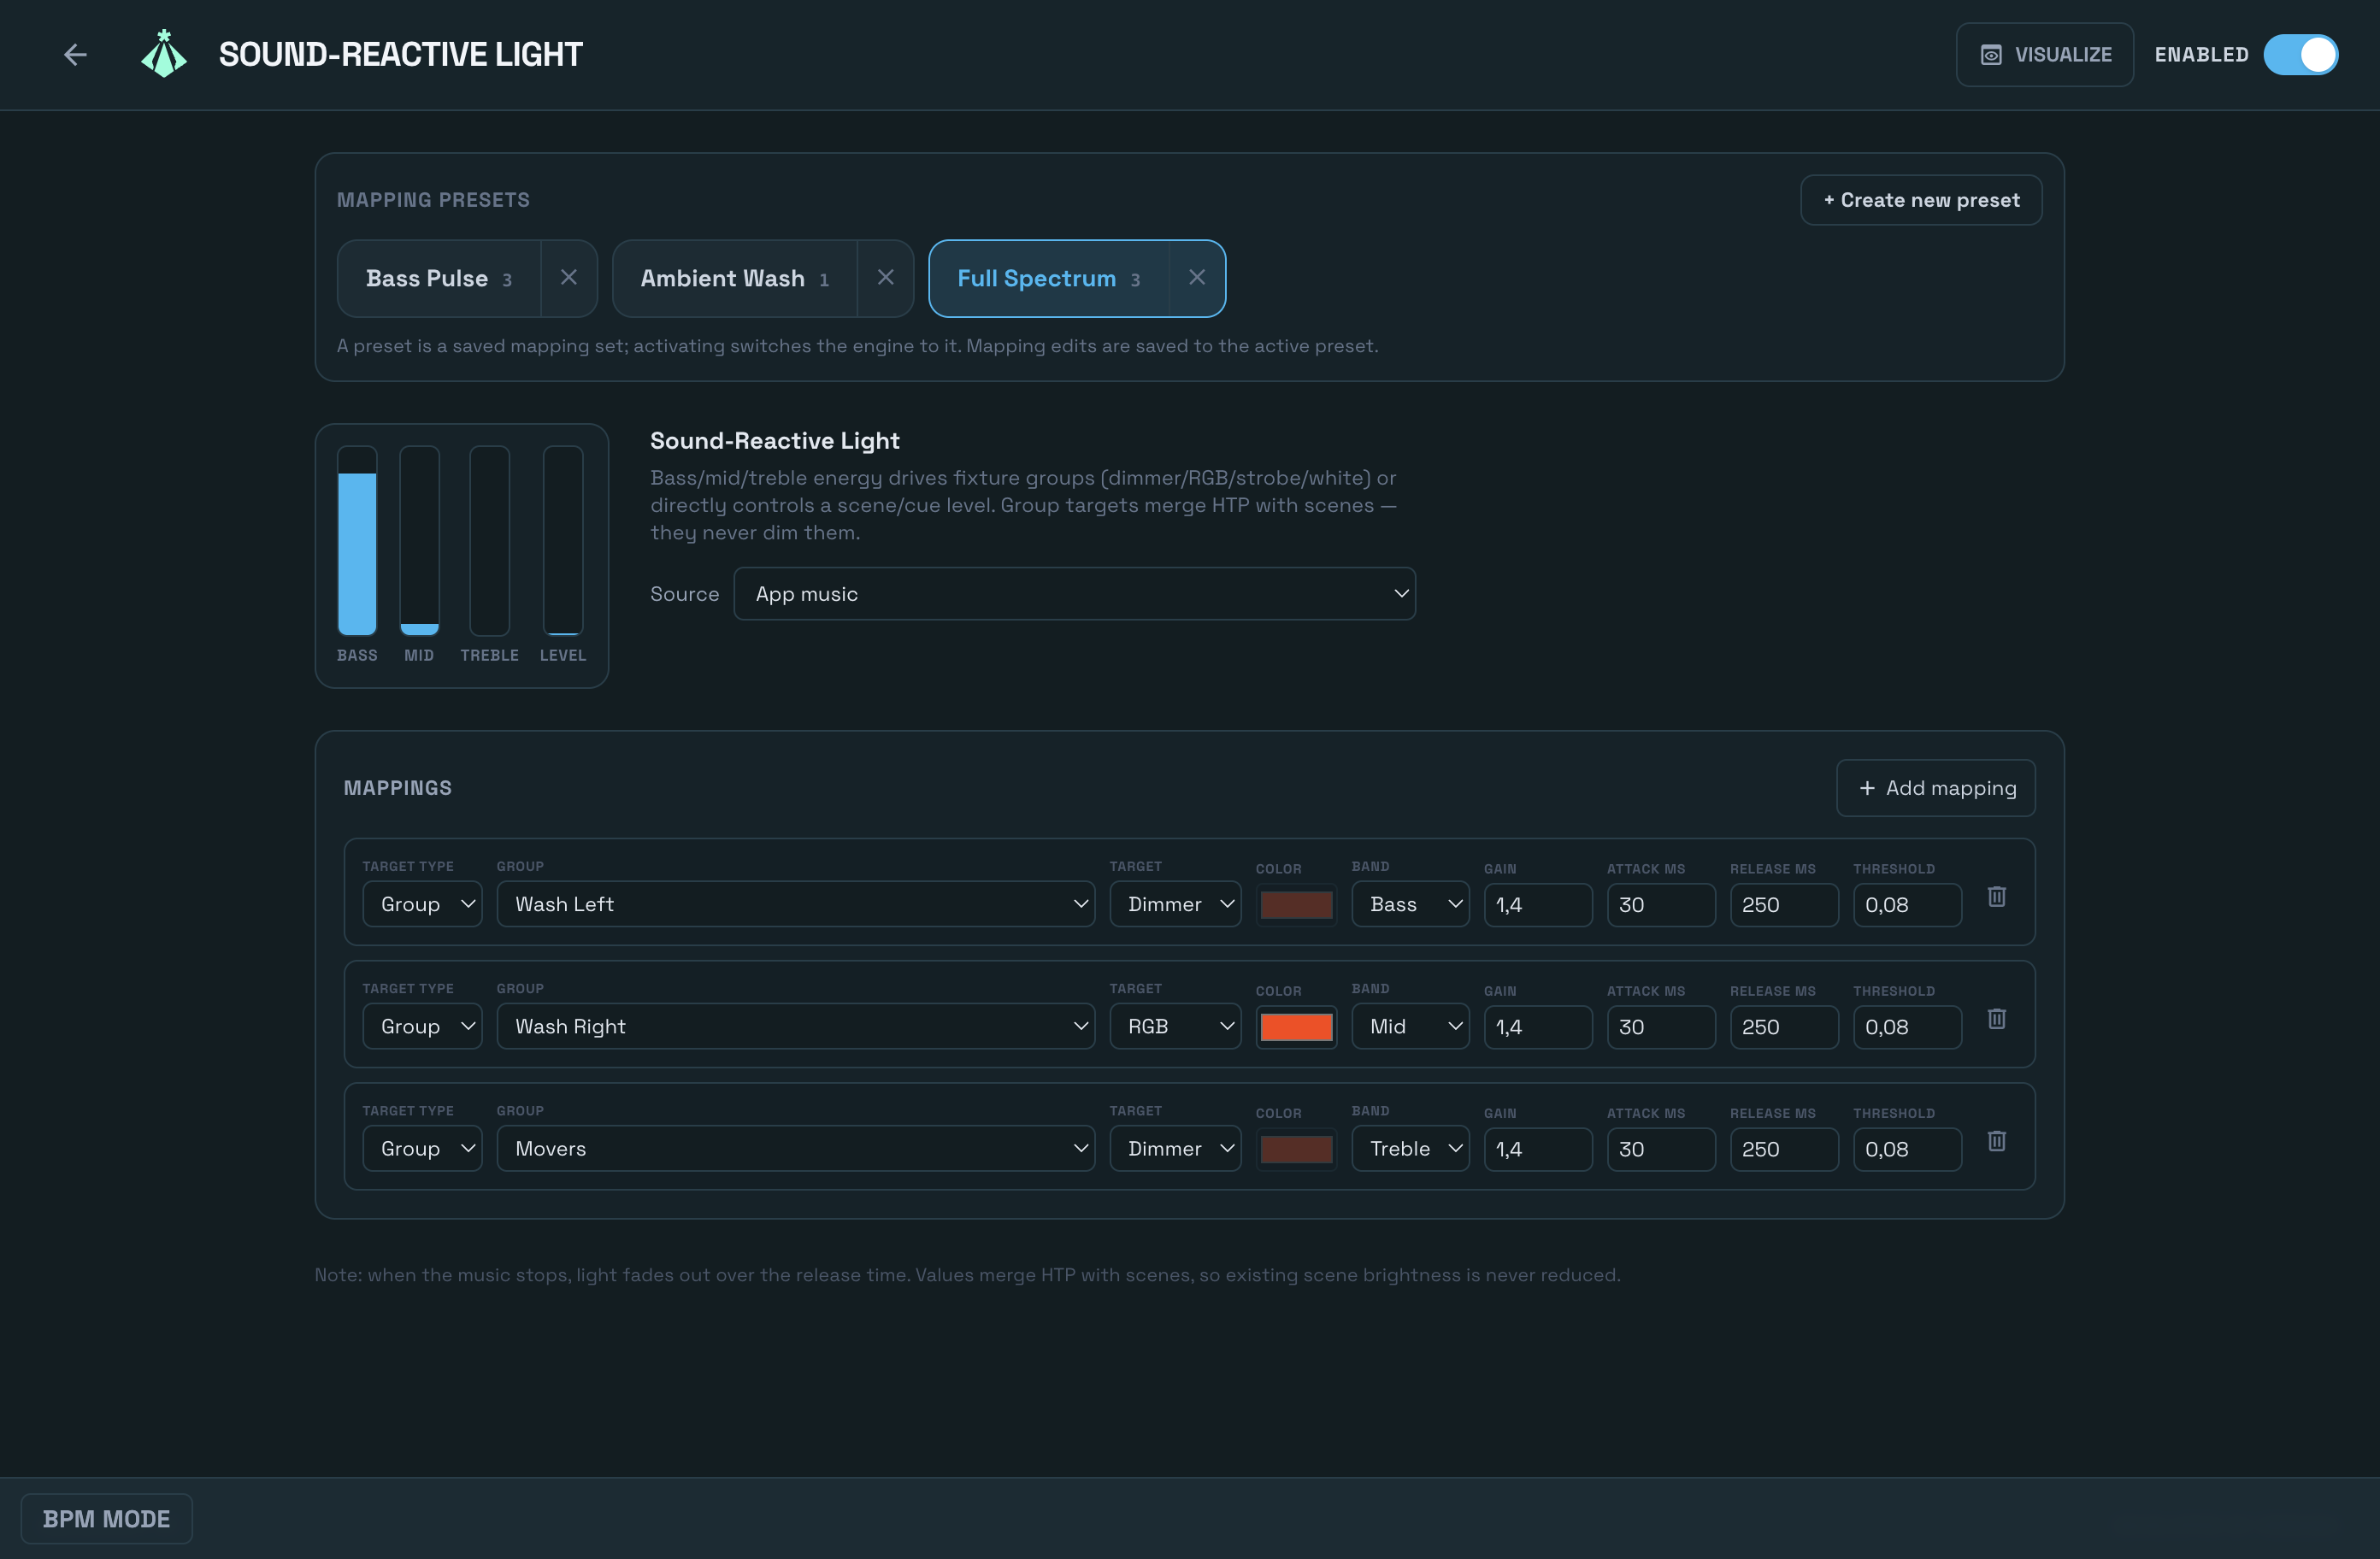Activate the Bass Pulse preset
The image size is (2380, 1559).
pos(439,278)
